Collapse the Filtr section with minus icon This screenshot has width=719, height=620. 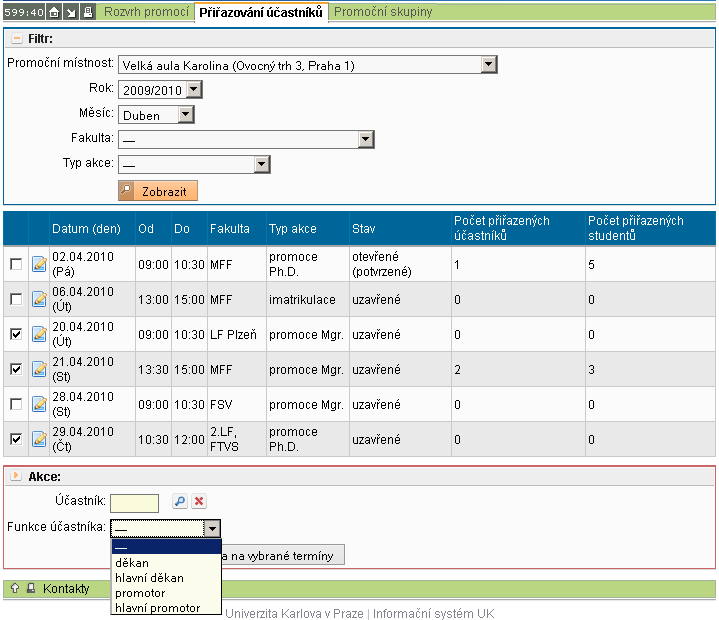[16, 38]
